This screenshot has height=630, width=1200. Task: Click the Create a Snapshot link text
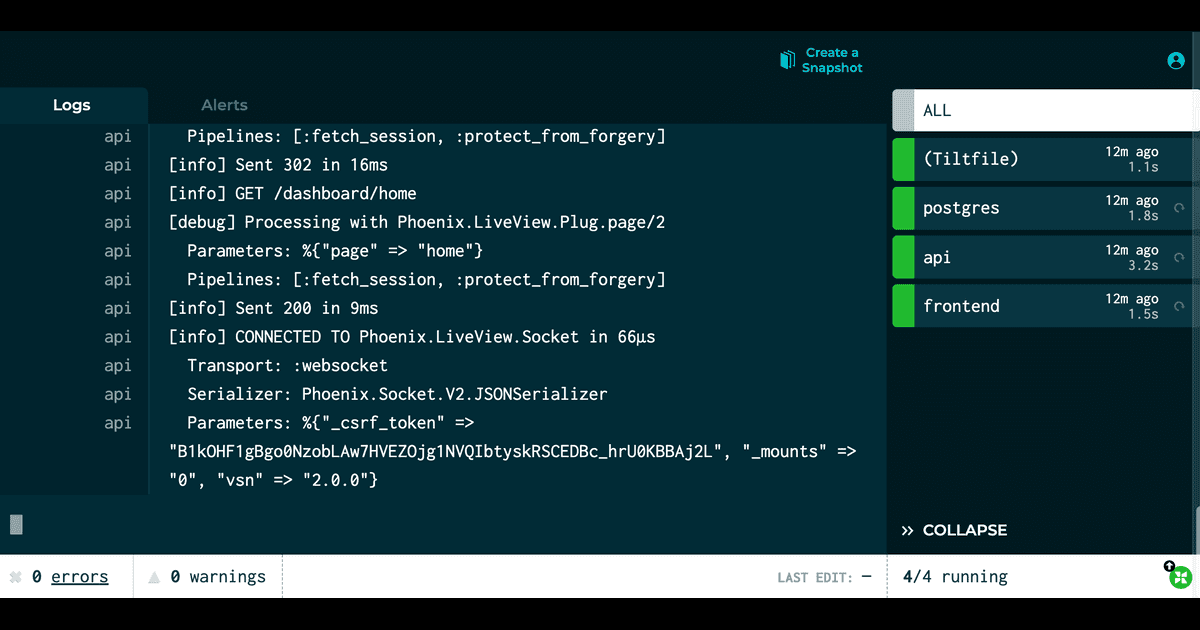tap(832, 61)
